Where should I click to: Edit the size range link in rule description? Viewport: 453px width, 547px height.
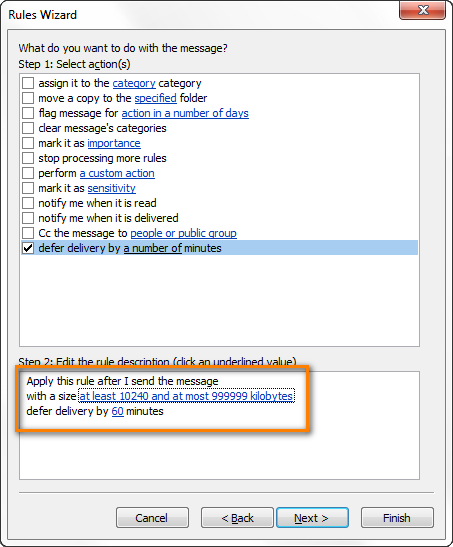click(186, 396)
